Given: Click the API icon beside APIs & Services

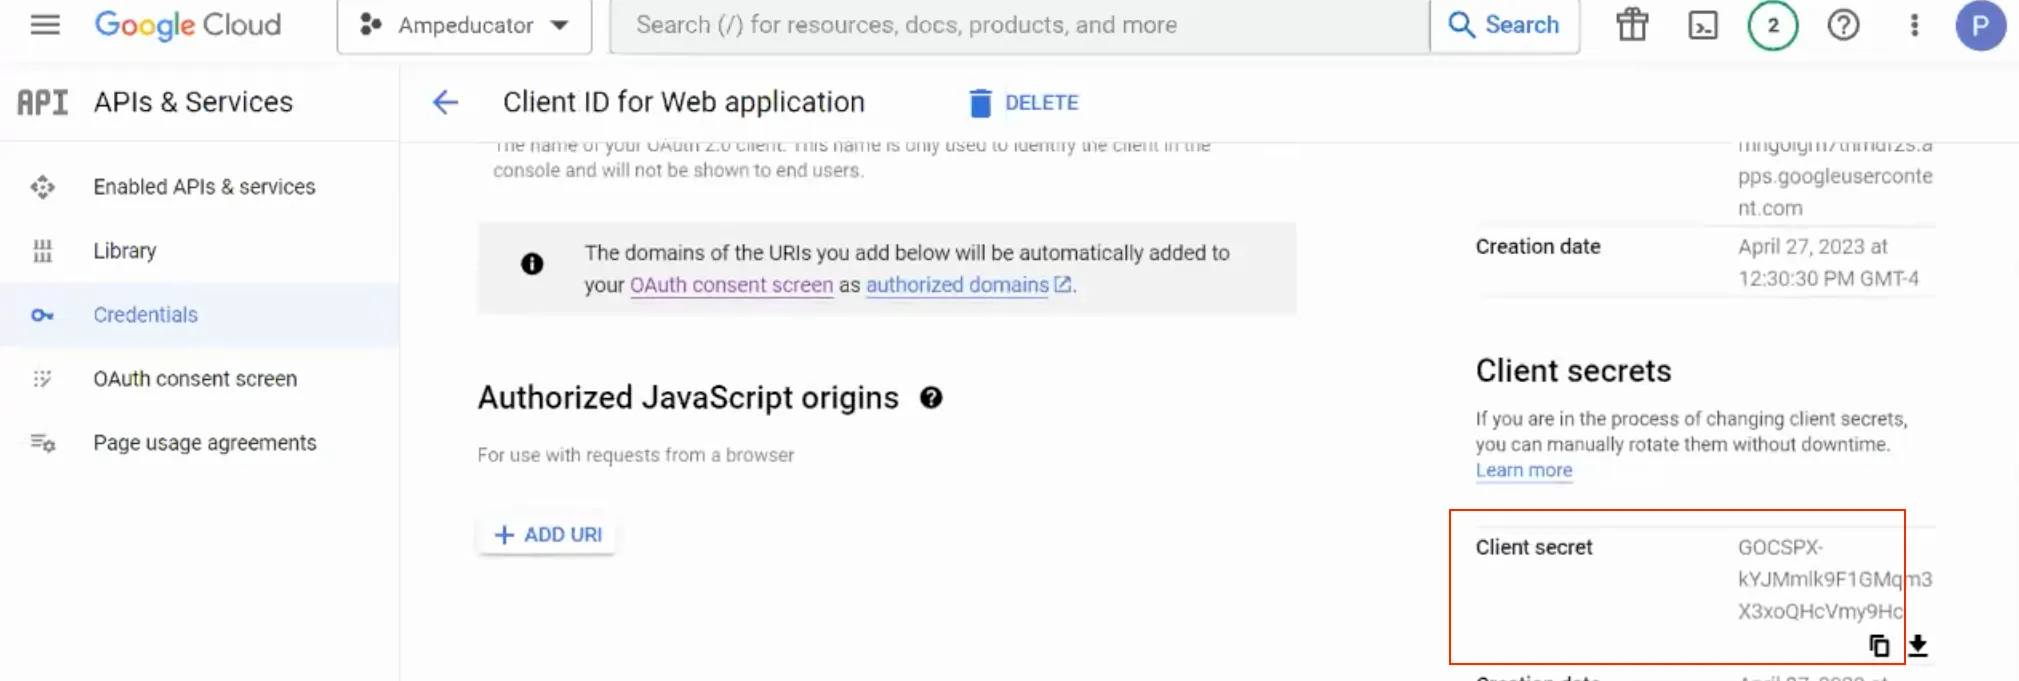Looking at the screenshot, I should (x=43, y=102).
